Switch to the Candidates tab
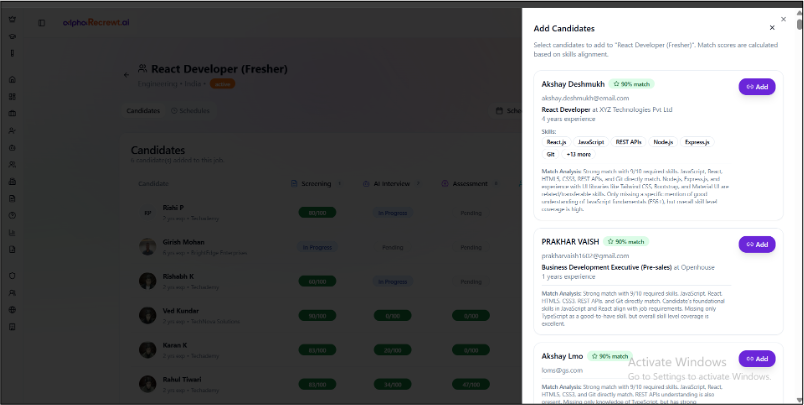This screenshot has width=804, height=405. (x=143, y=111)
